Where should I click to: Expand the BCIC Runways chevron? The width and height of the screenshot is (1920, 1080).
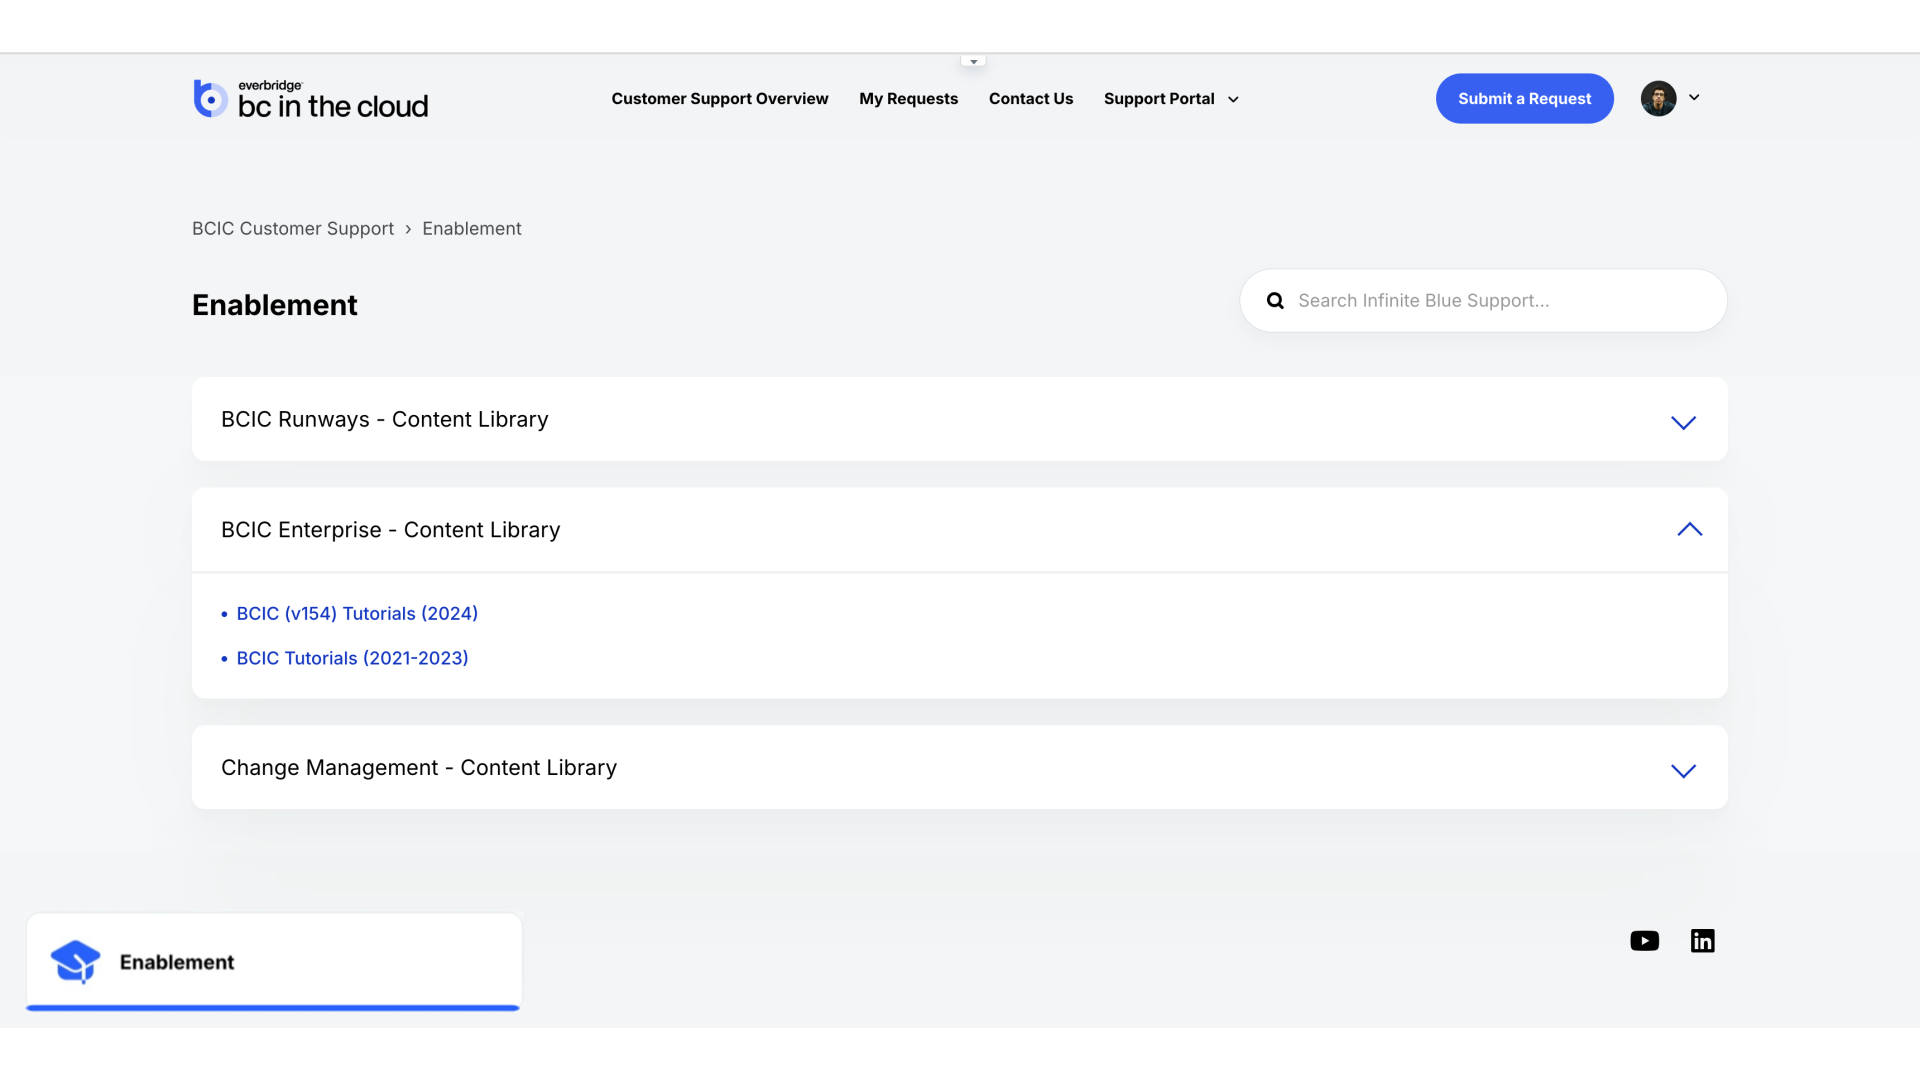coord(1683,422)
